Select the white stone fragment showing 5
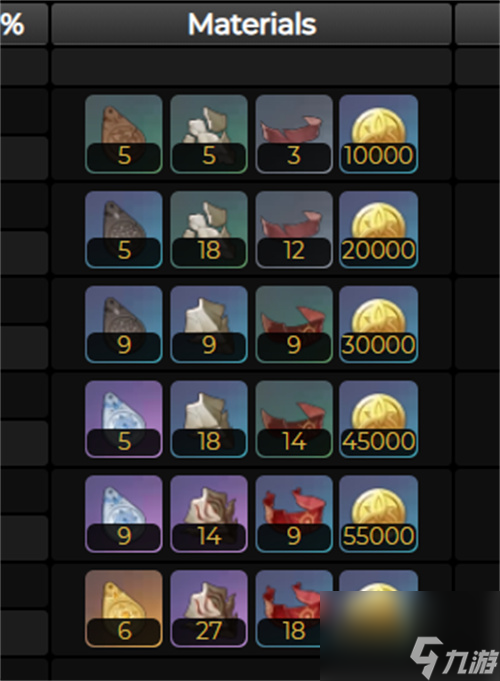Screen dimensions: 500x681 click(209, 134)
